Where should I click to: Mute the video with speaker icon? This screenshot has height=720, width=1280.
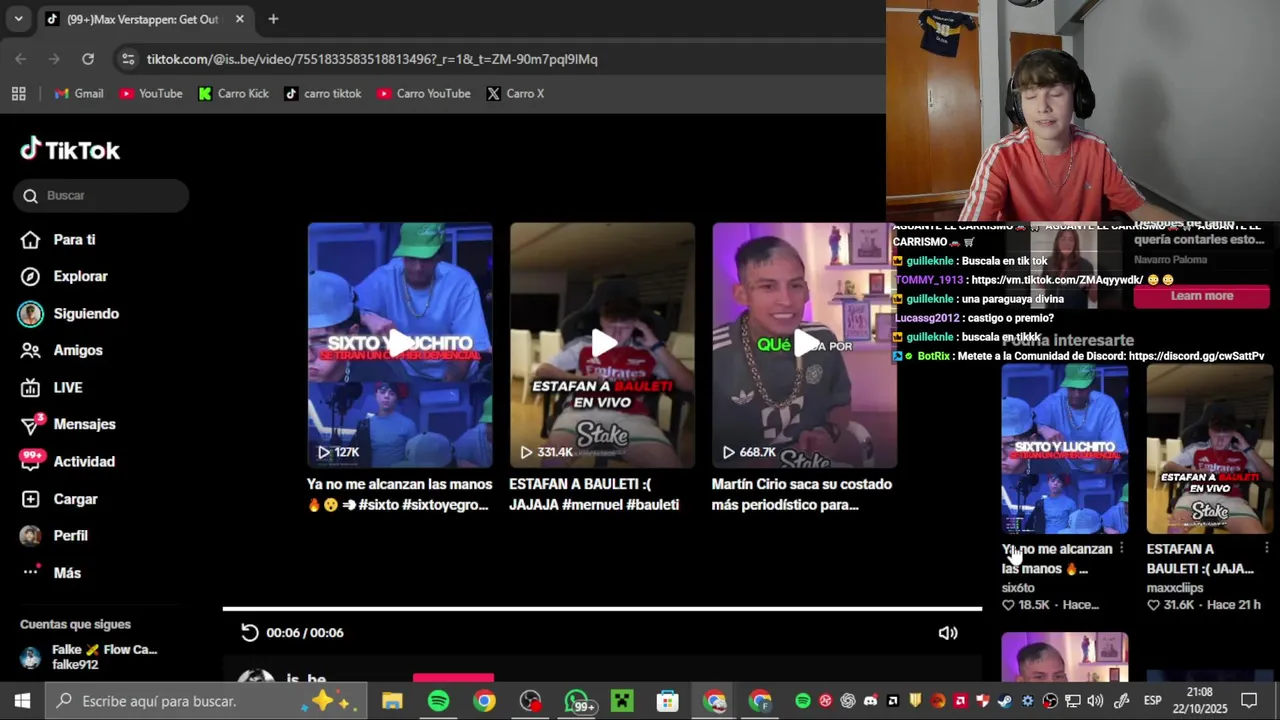(x=948, y=632)
